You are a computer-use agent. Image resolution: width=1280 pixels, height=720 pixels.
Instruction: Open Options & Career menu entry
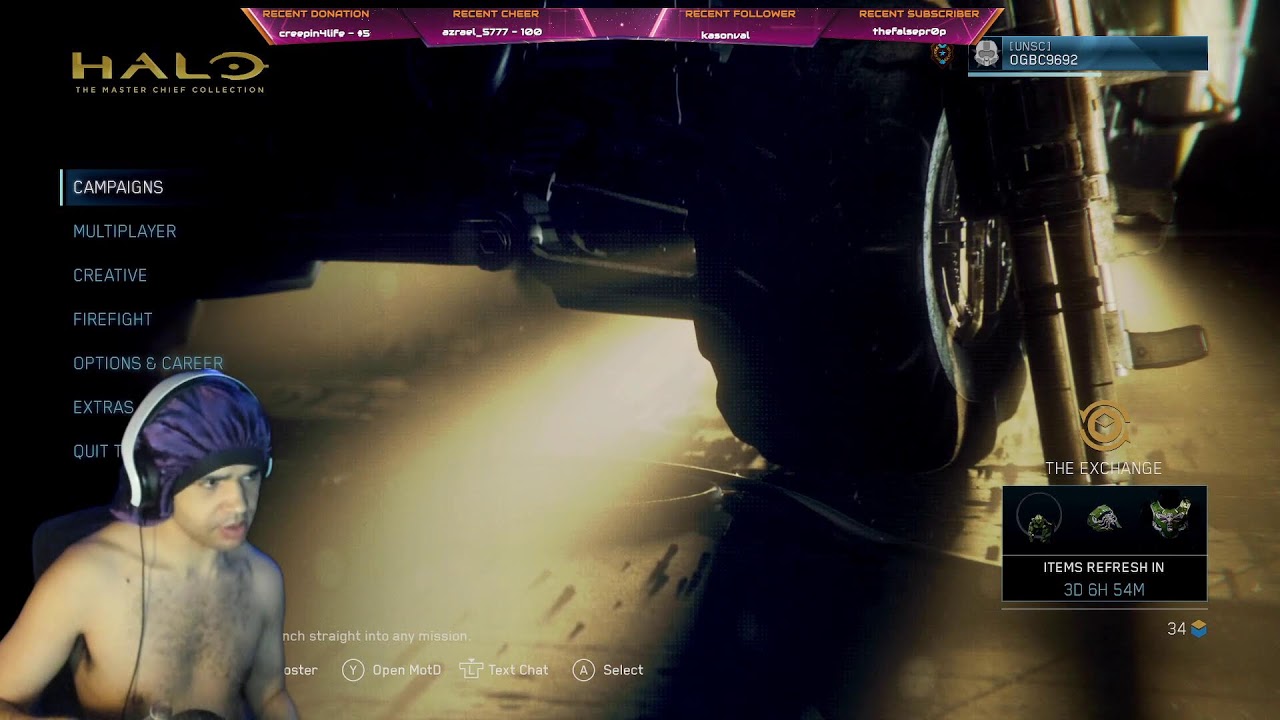pyautogui.click(x=148, y=363)
